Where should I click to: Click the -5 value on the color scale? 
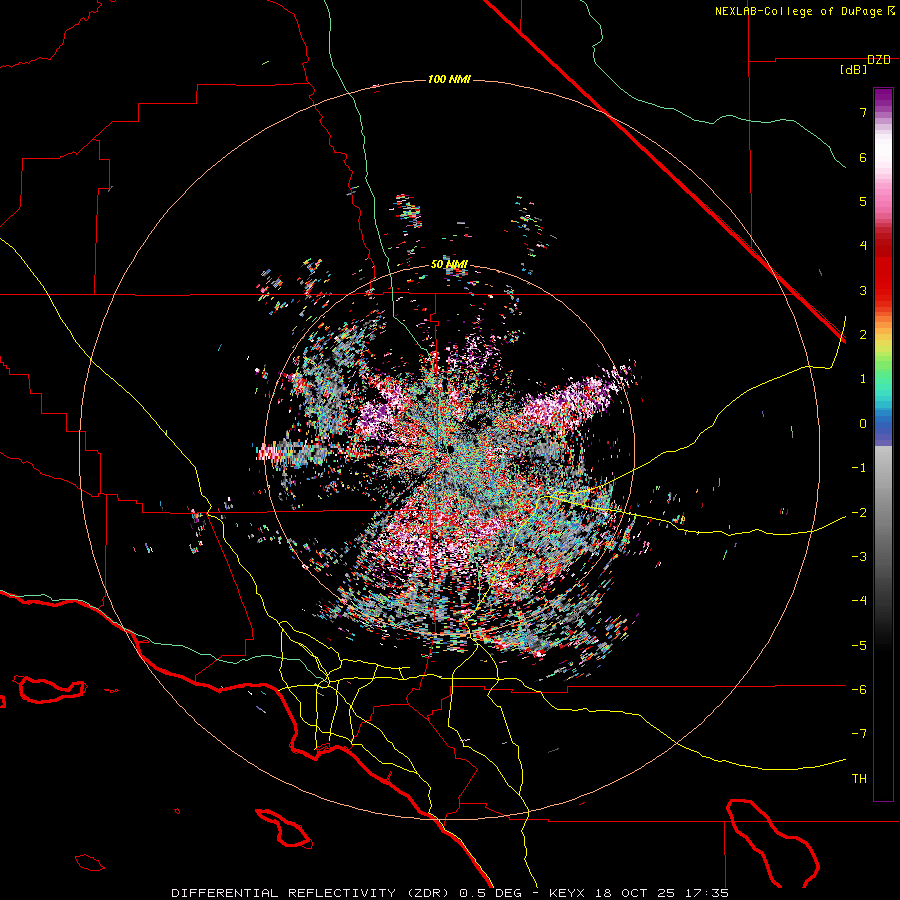point(859,645)
